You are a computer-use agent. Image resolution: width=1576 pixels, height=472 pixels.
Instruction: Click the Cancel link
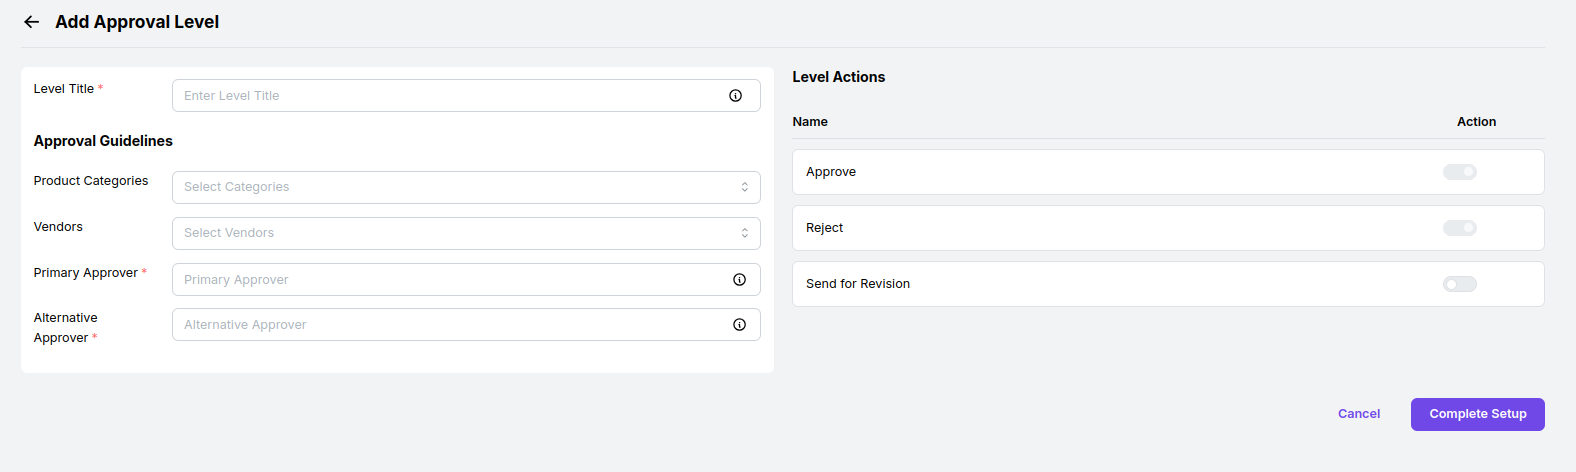tap(1358, 414)
